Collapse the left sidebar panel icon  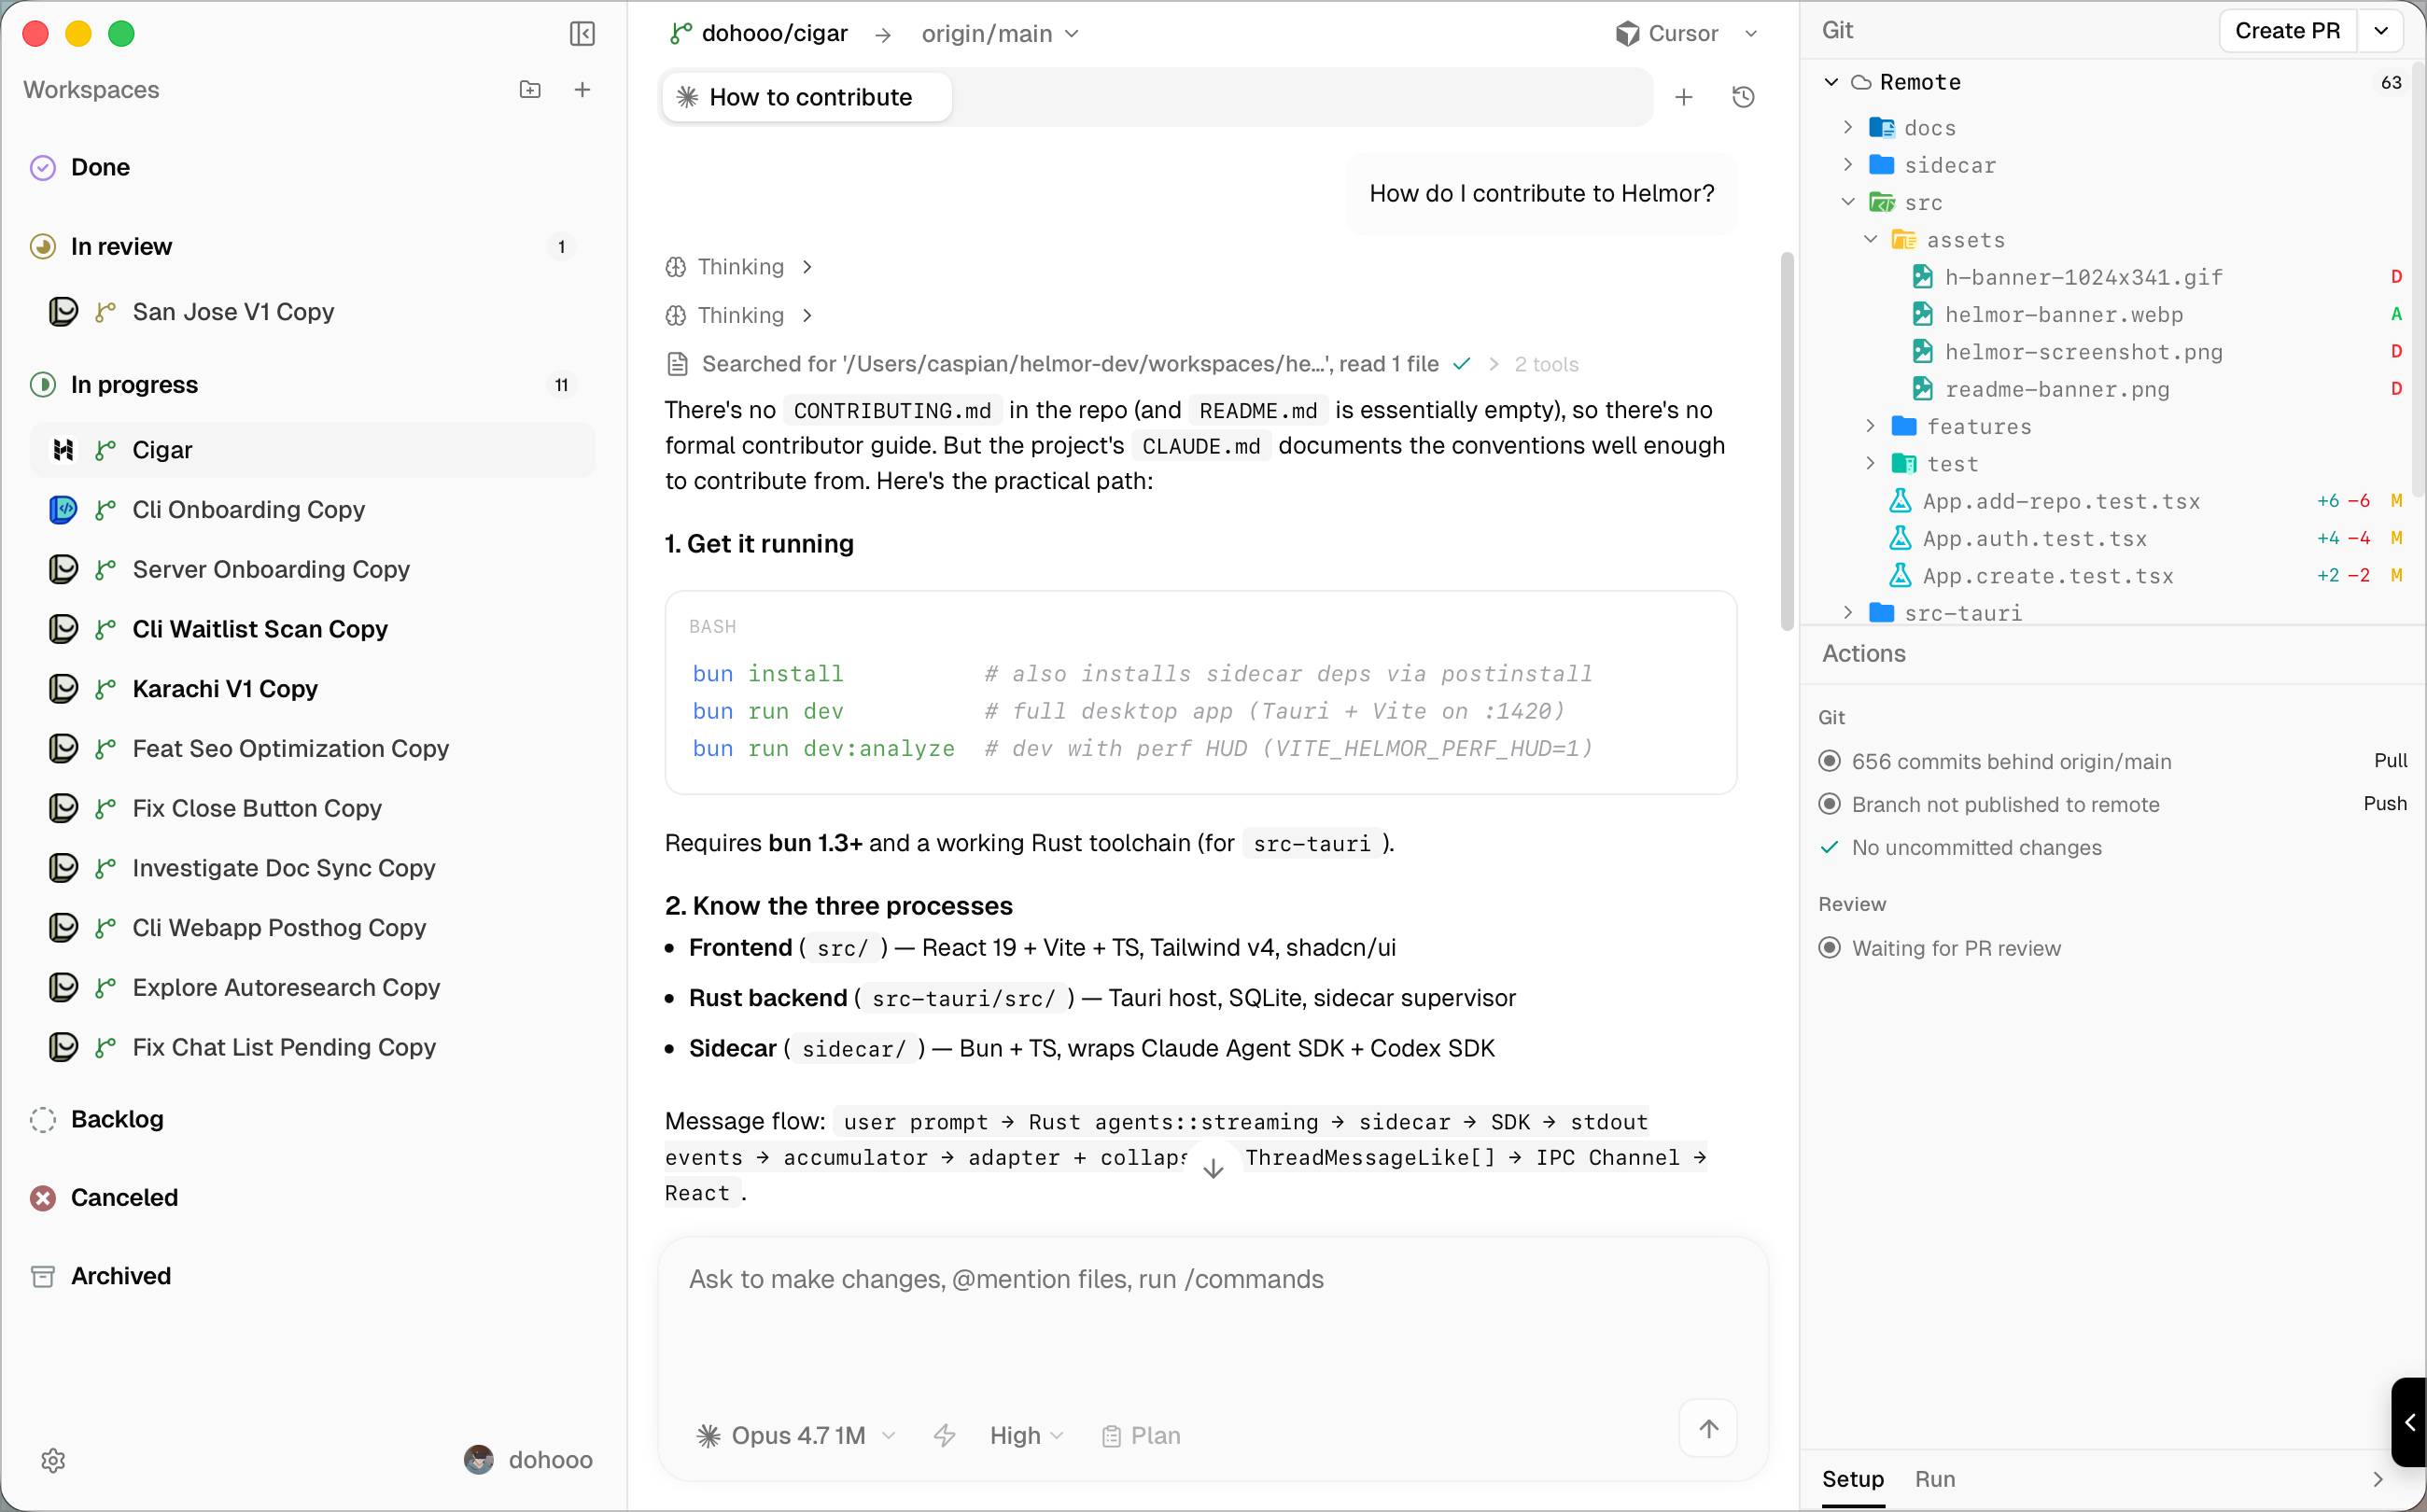coord(582,34)
